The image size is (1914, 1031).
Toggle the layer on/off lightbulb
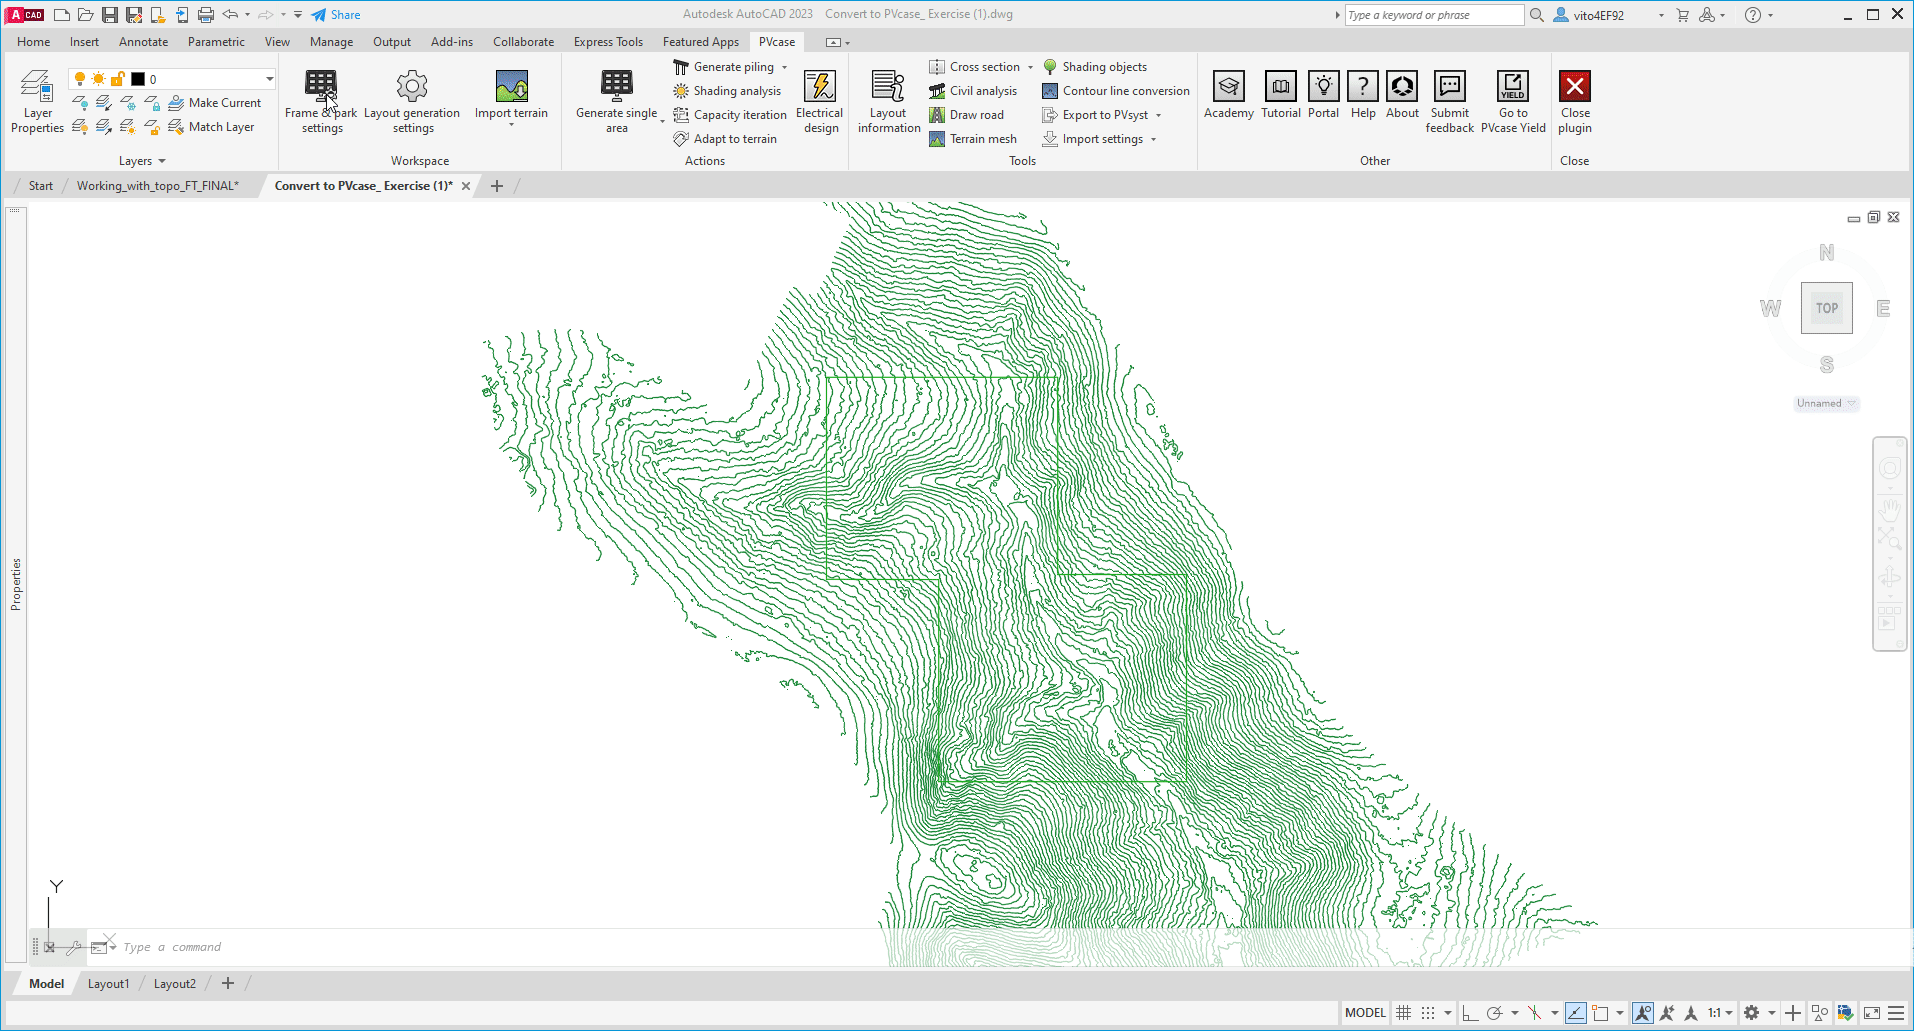coord(80,79)
